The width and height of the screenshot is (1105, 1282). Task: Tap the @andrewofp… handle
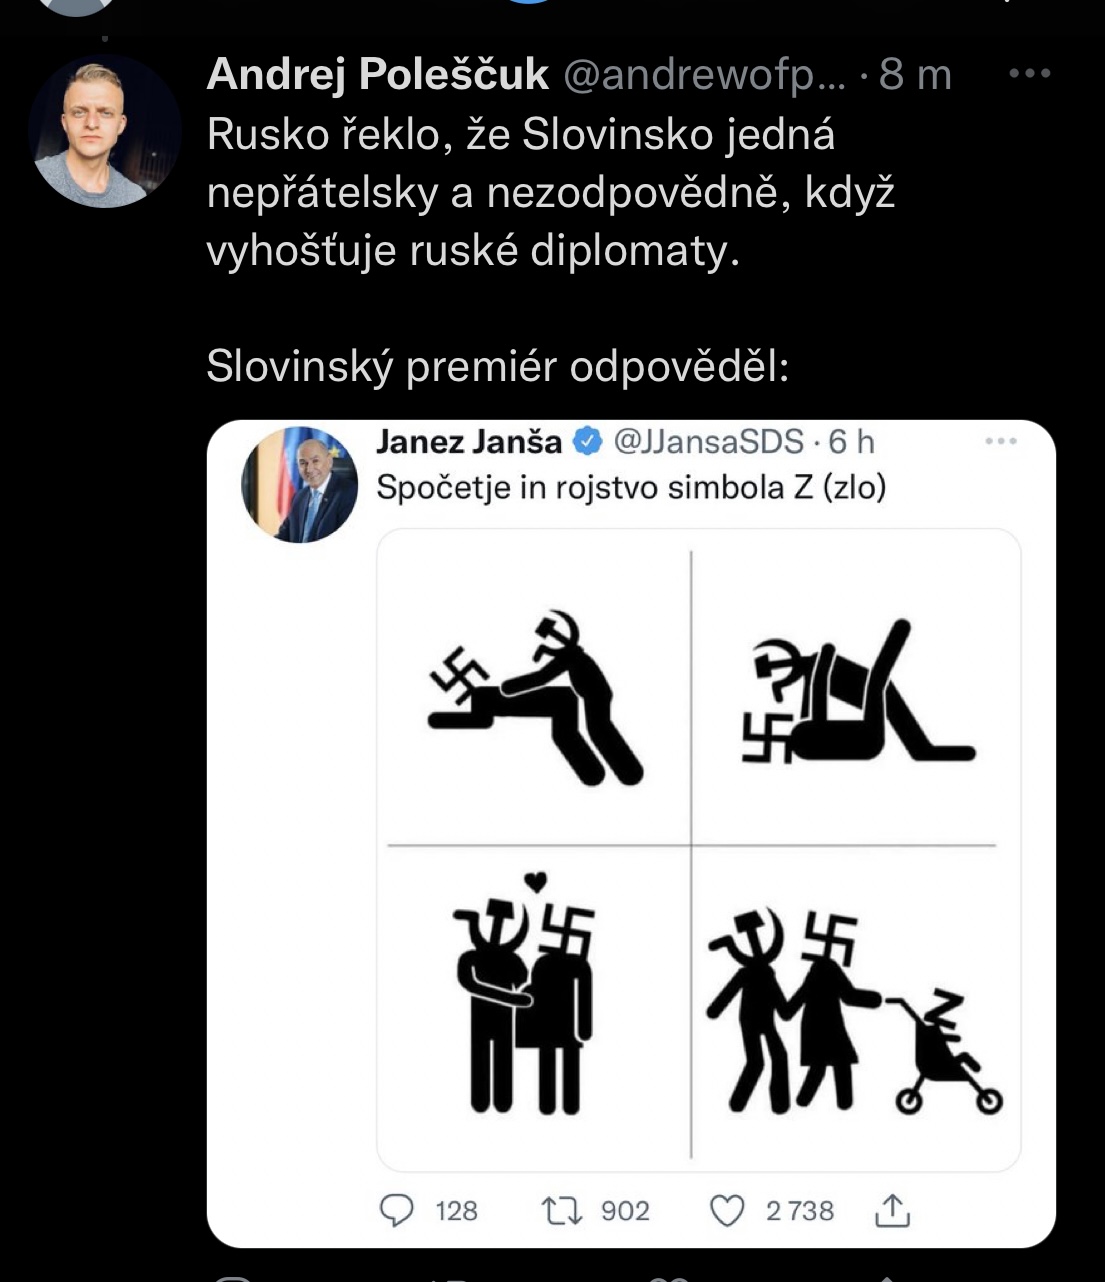[705, 75]
